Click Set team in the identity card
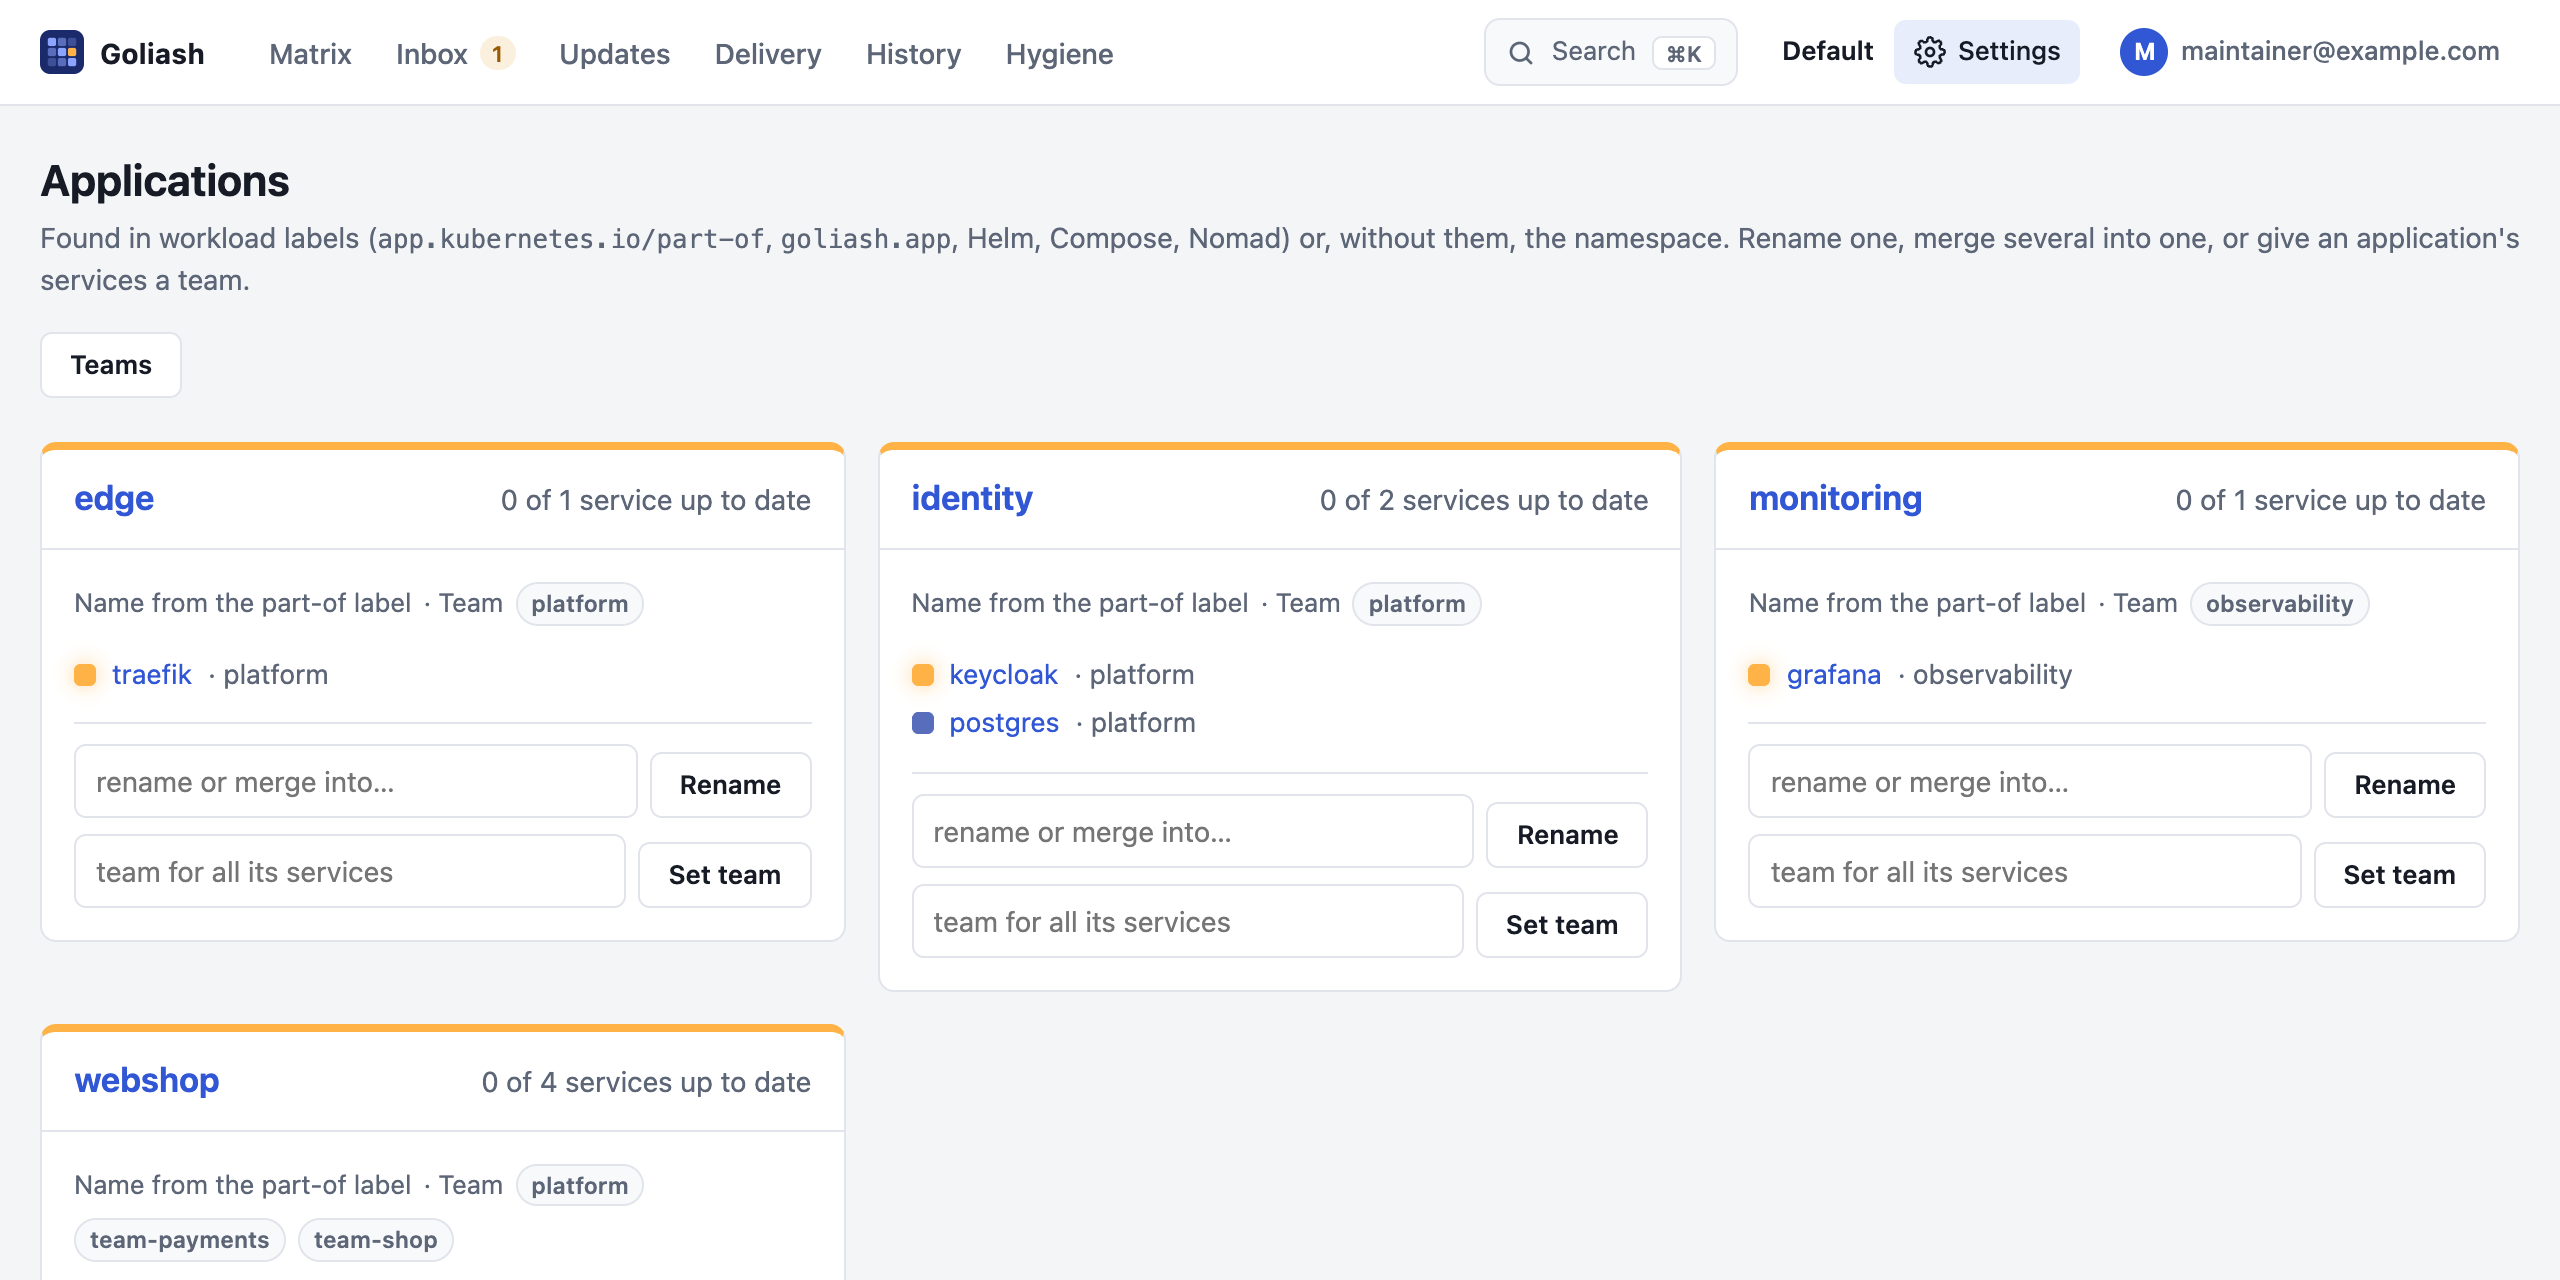This screenshot has width=2560, height=1280. [x=1562, y=925]
